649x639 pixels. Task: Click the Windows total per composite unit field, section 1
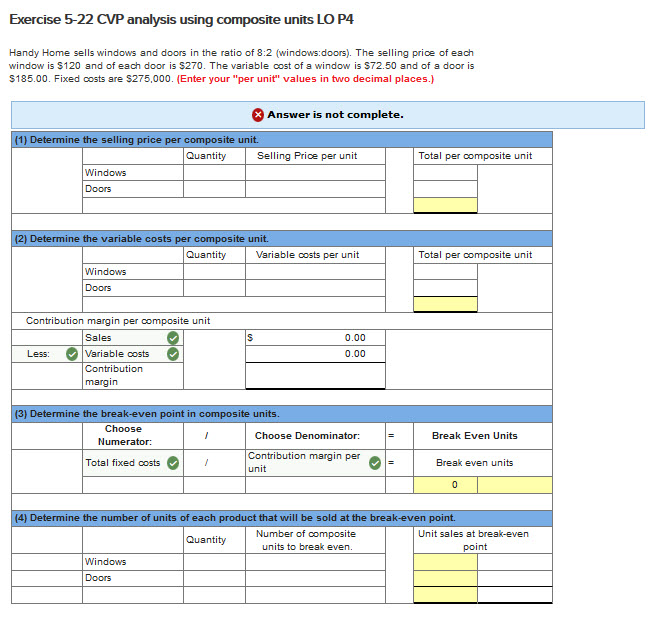[445, 173]
